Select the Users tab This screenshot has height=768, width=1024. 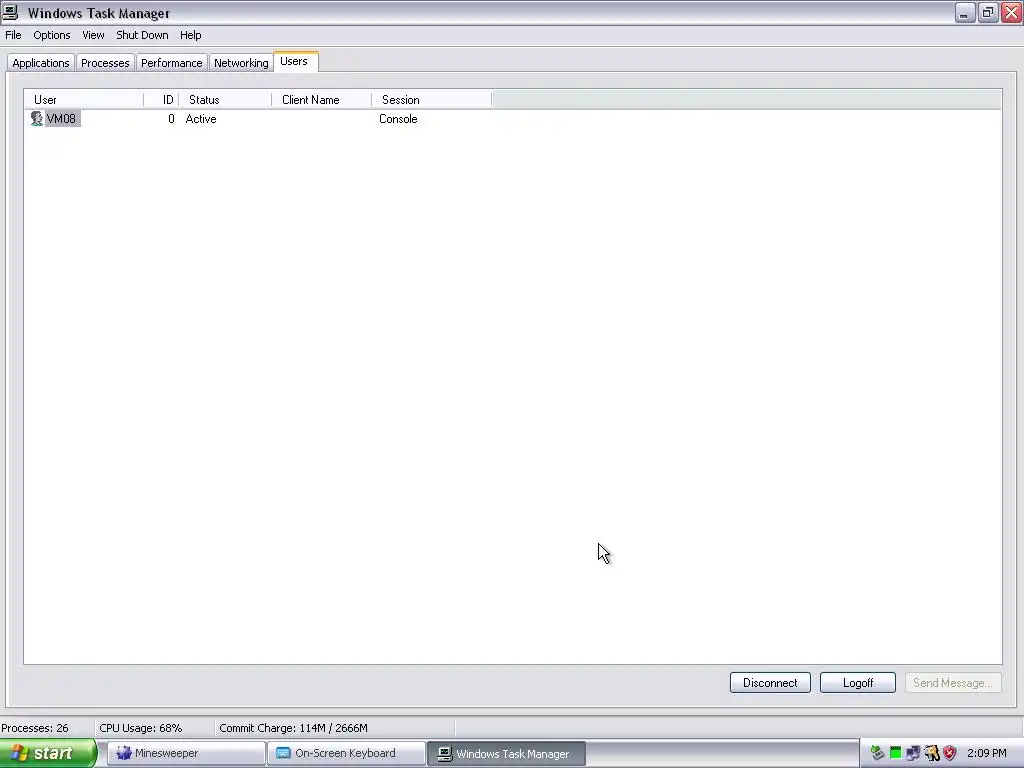[294, 61]
